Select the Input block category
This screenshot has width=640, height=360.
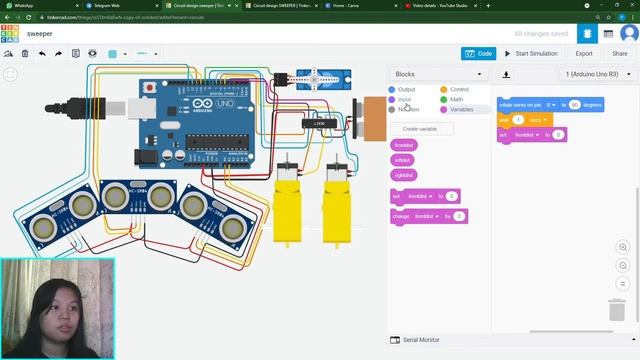400,99
